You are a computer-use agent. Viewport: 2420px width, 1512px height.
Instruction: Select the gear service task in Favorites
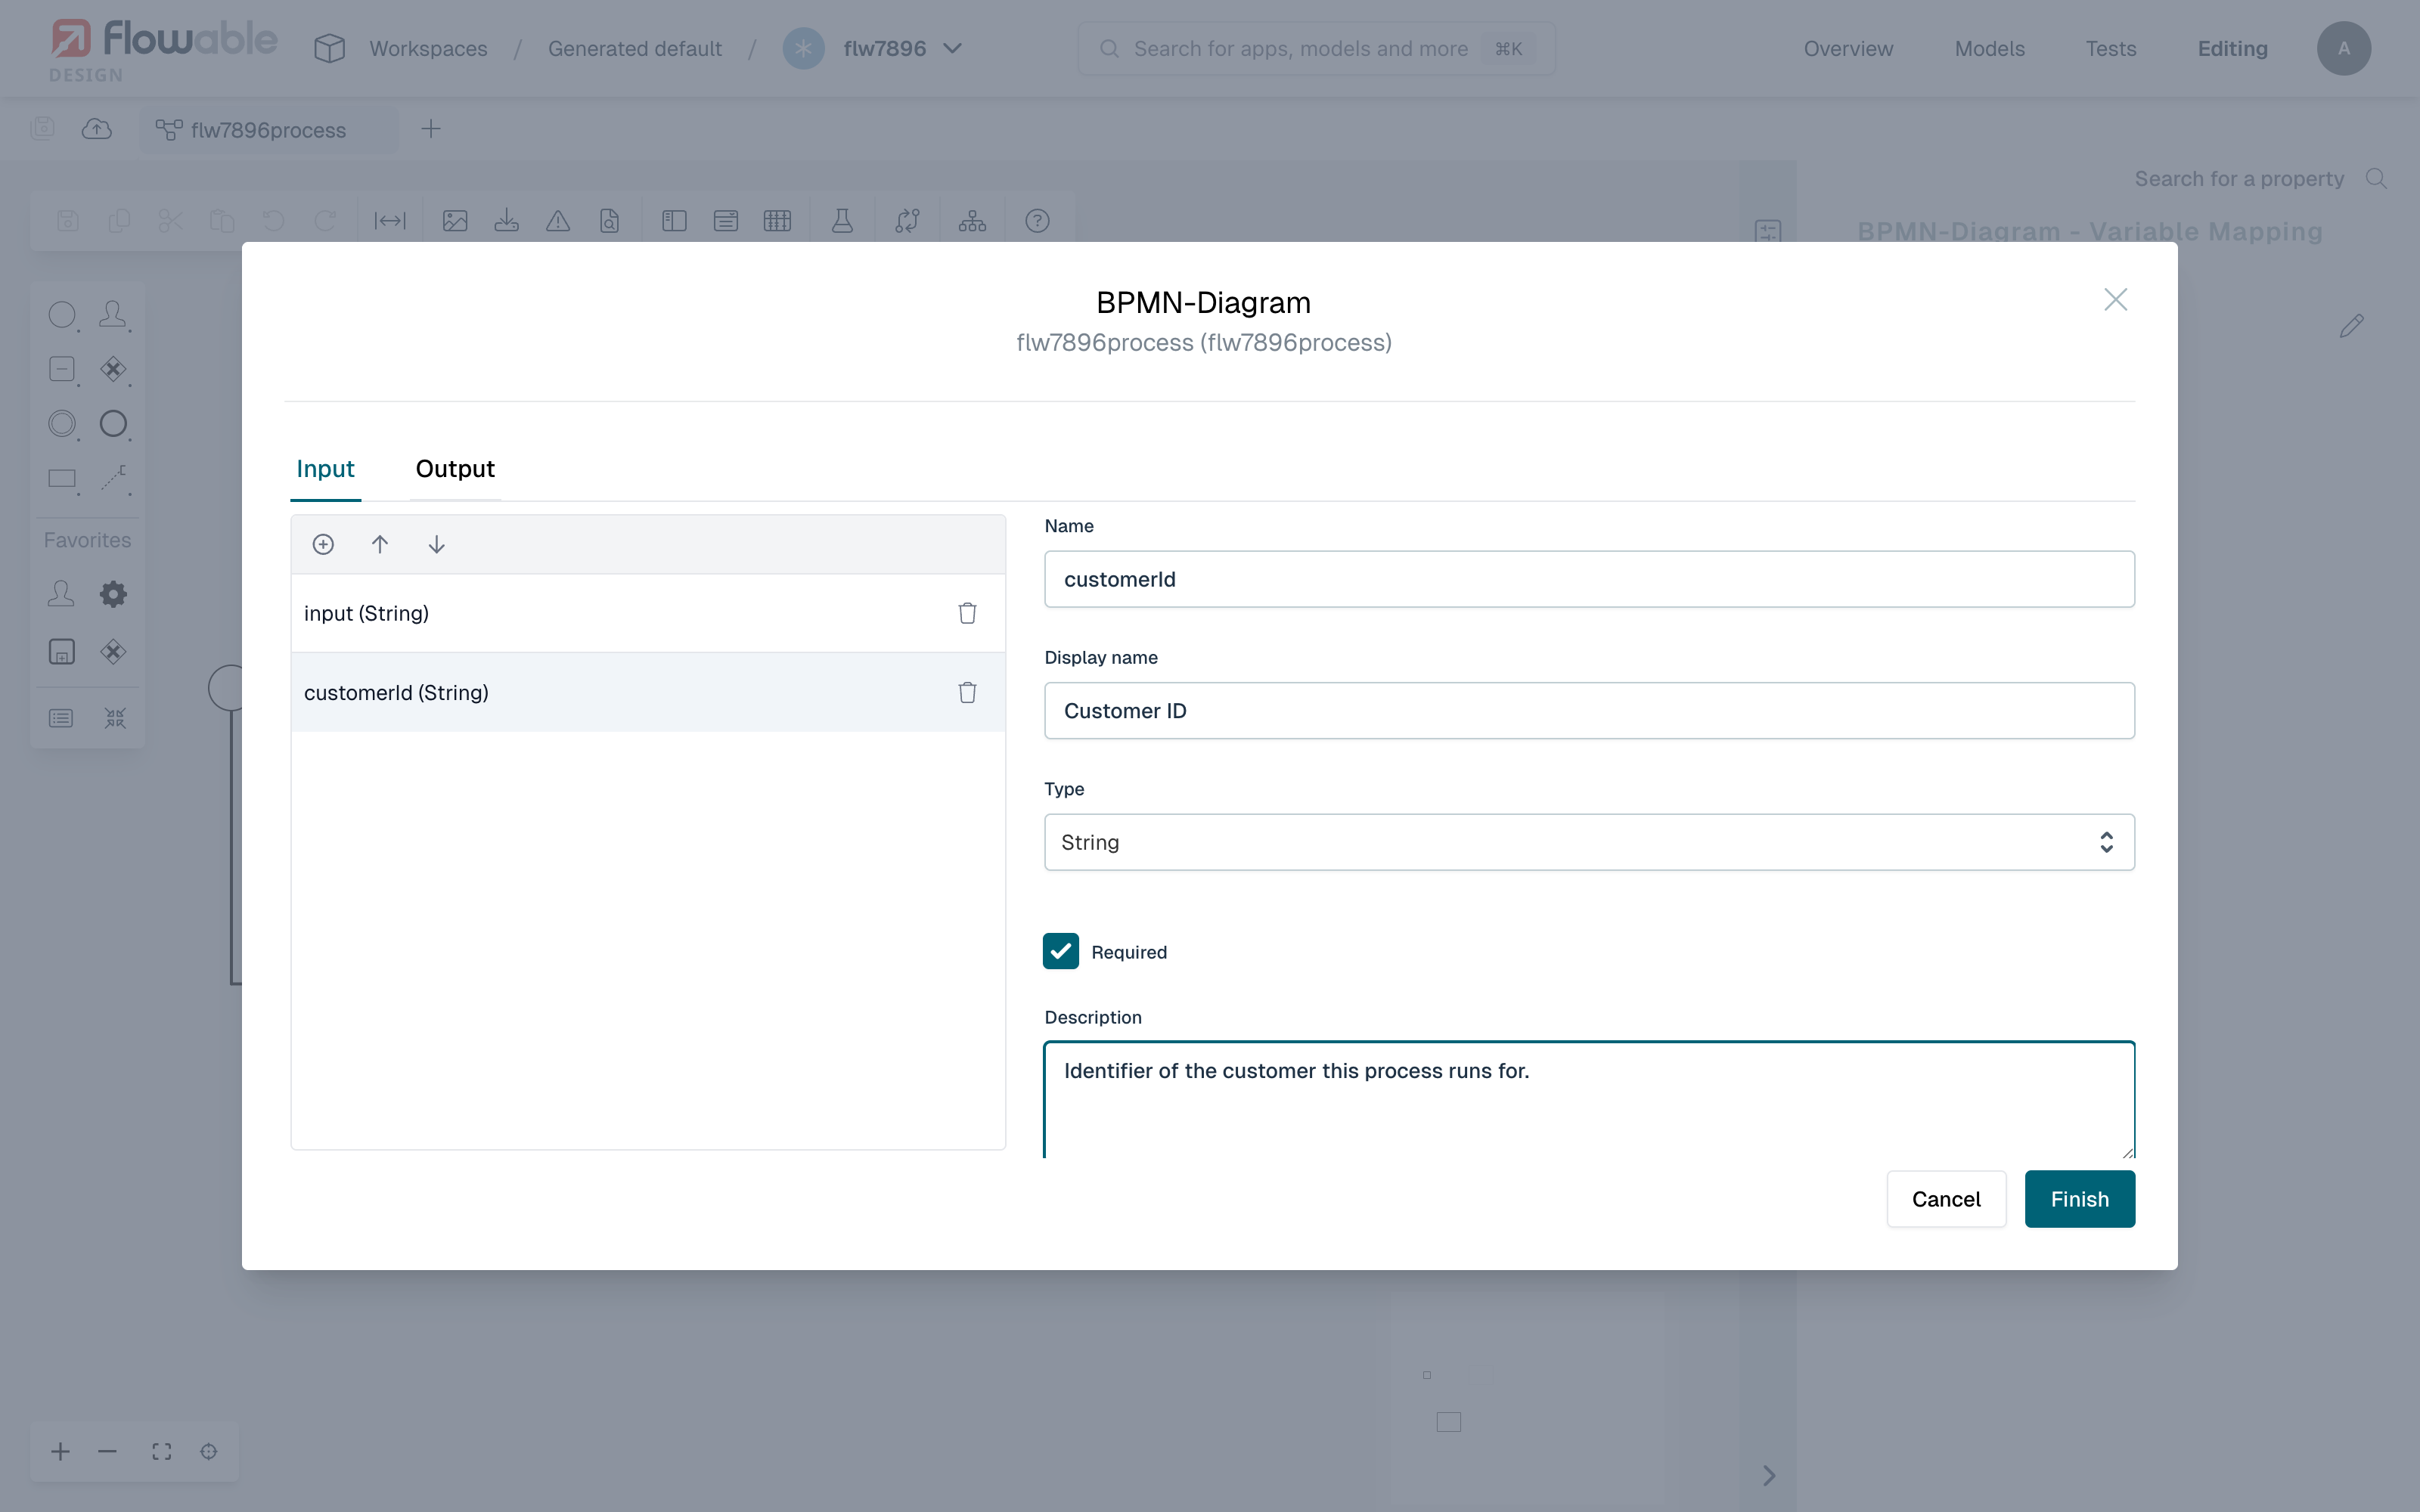pos(113,594)
